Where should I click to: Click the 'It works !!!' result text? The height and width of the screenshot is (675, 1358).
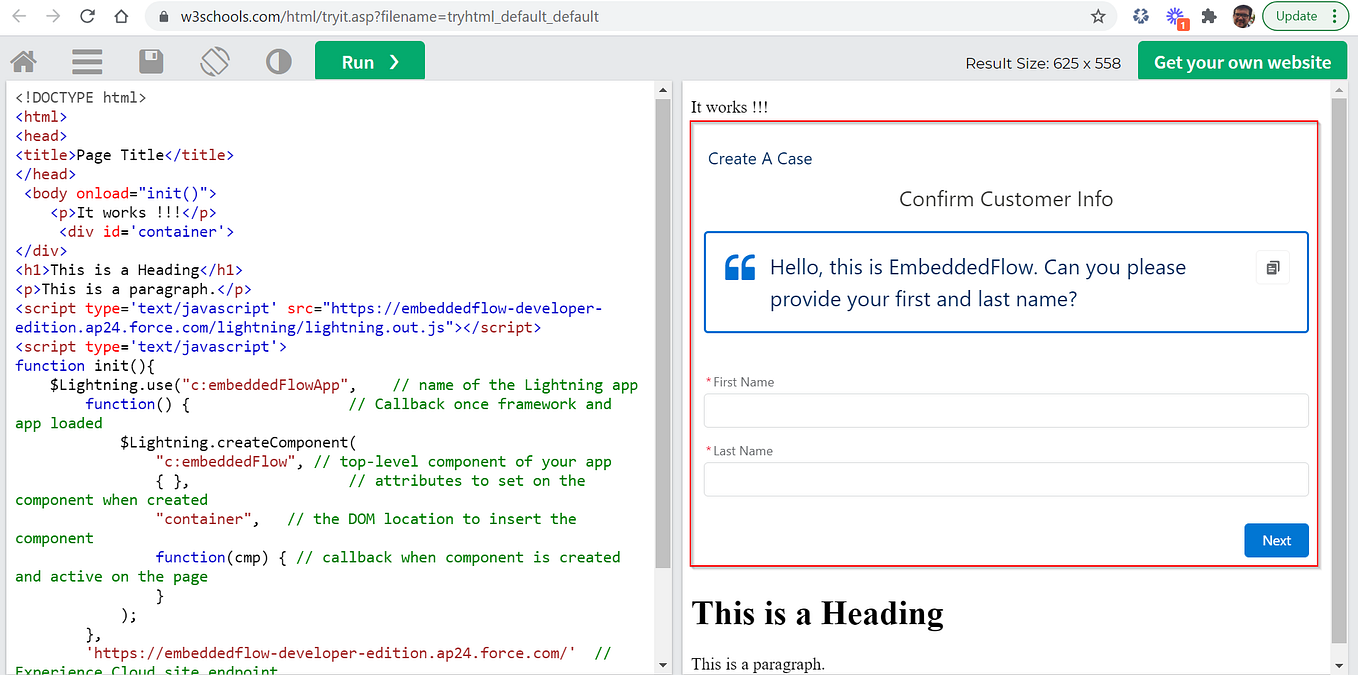(729, 107)
